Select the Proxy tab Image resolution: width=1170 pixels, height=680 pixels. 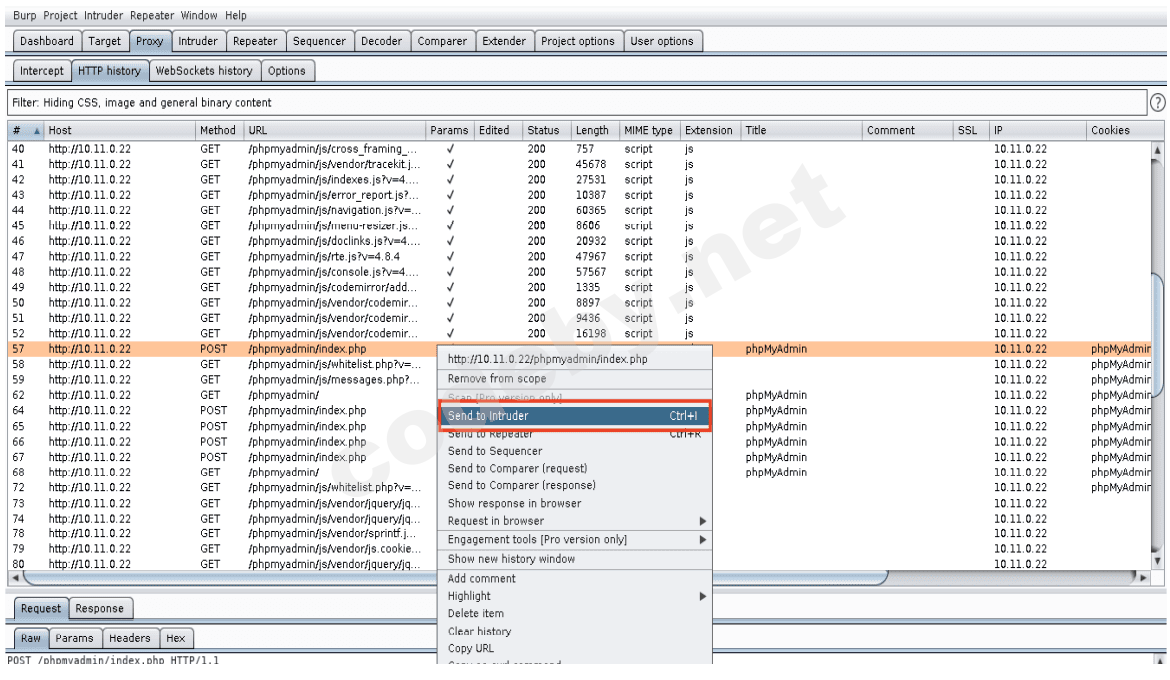tap(149, 41)
